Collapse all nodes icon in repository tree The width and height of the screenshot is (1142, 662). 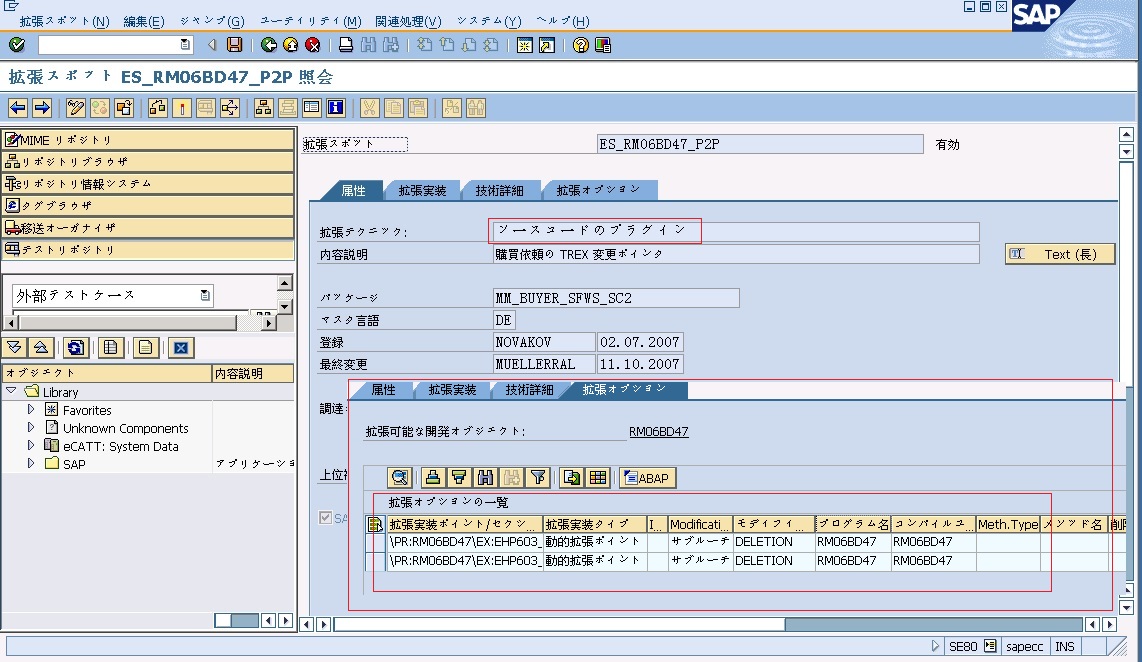click(x=41, y=347)
